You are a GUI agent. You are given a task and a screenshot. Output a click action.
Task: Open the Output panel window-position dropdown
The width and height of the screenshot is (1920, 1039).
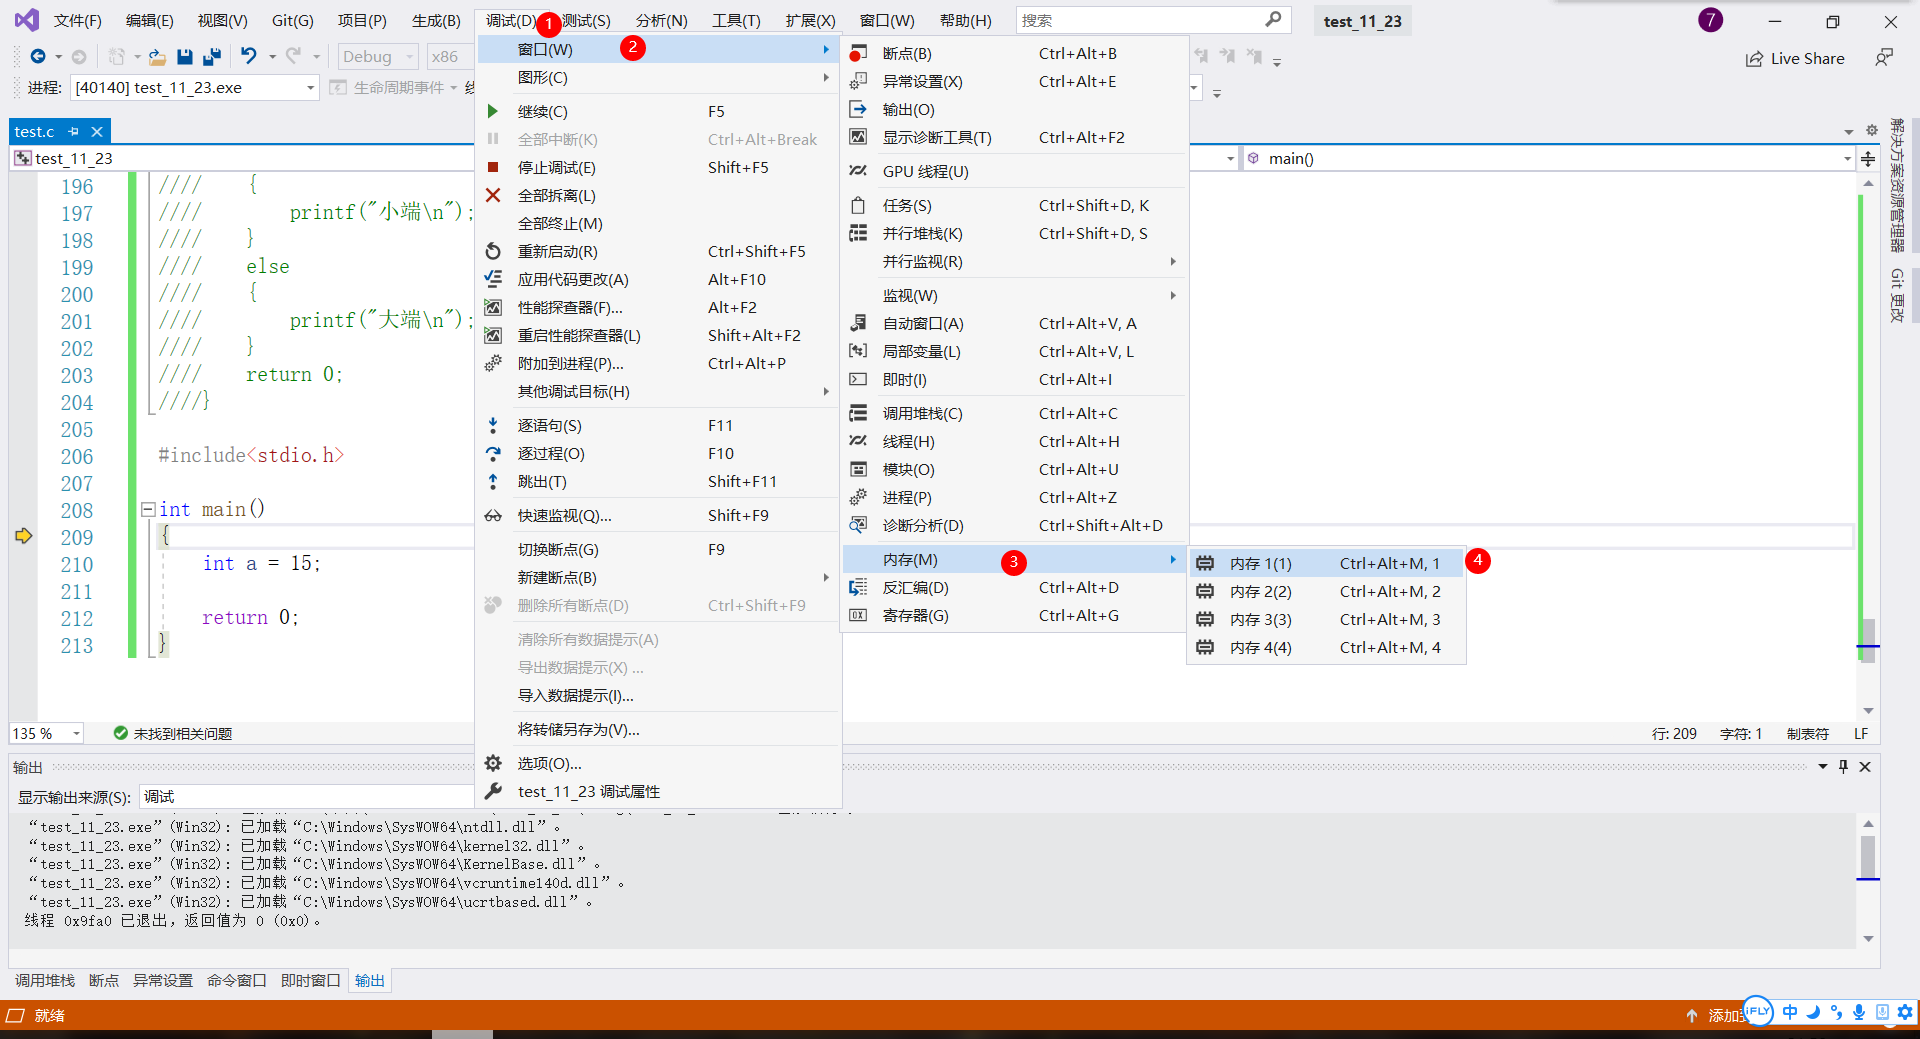1823,767
